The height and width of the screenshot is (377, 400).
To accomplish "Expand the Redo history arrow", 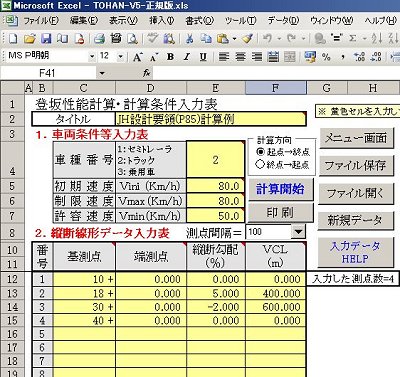I will [x=303, y=39].
